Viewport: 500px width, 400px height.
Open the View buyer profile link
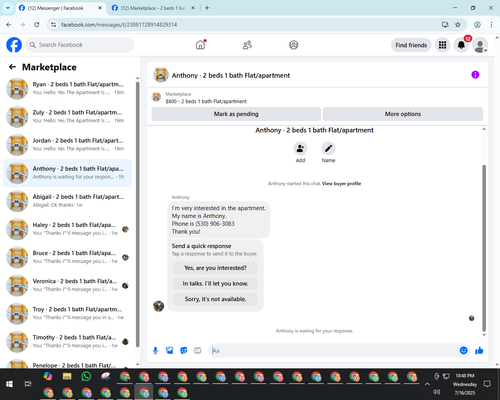341,184
